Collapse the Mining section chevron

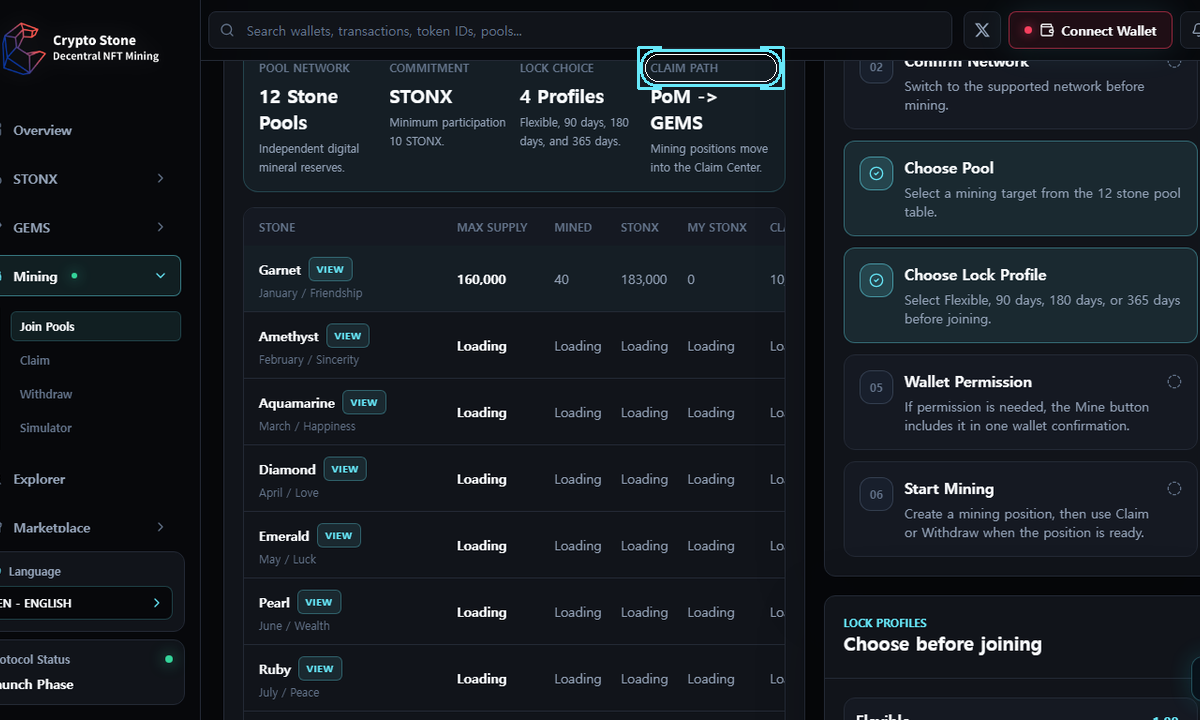click(161, 277)
